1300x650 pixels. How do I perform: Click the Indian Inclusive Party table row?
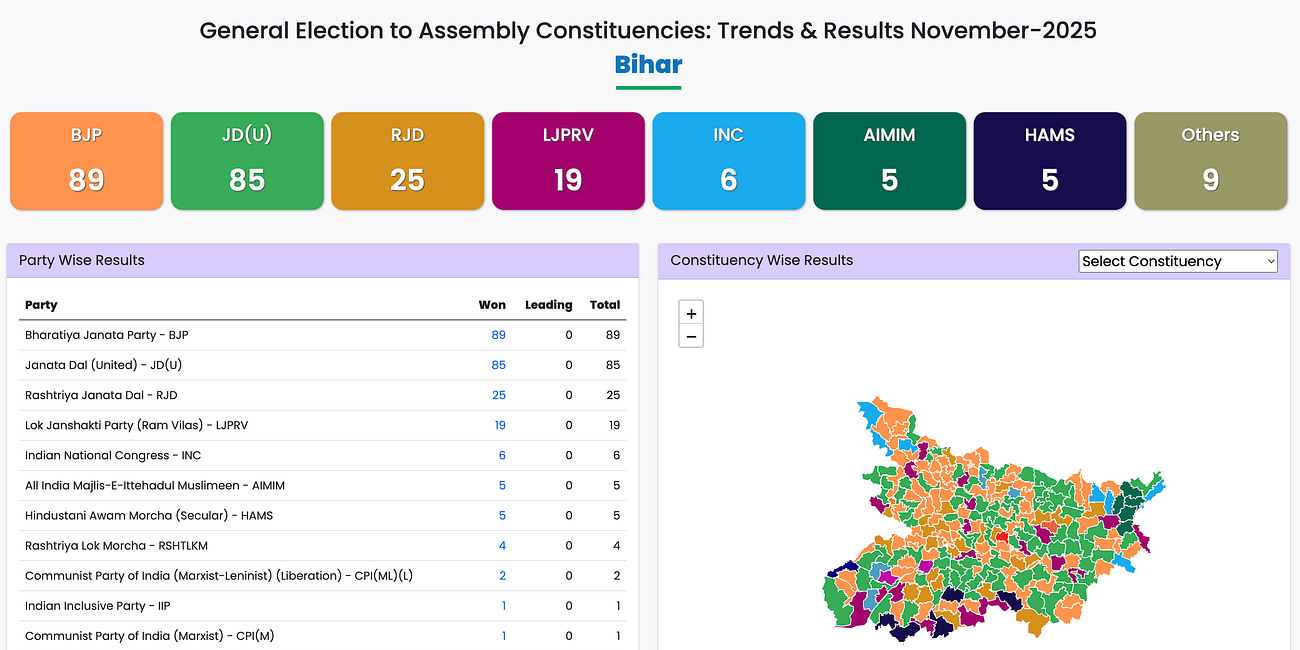tap(300, 605)
